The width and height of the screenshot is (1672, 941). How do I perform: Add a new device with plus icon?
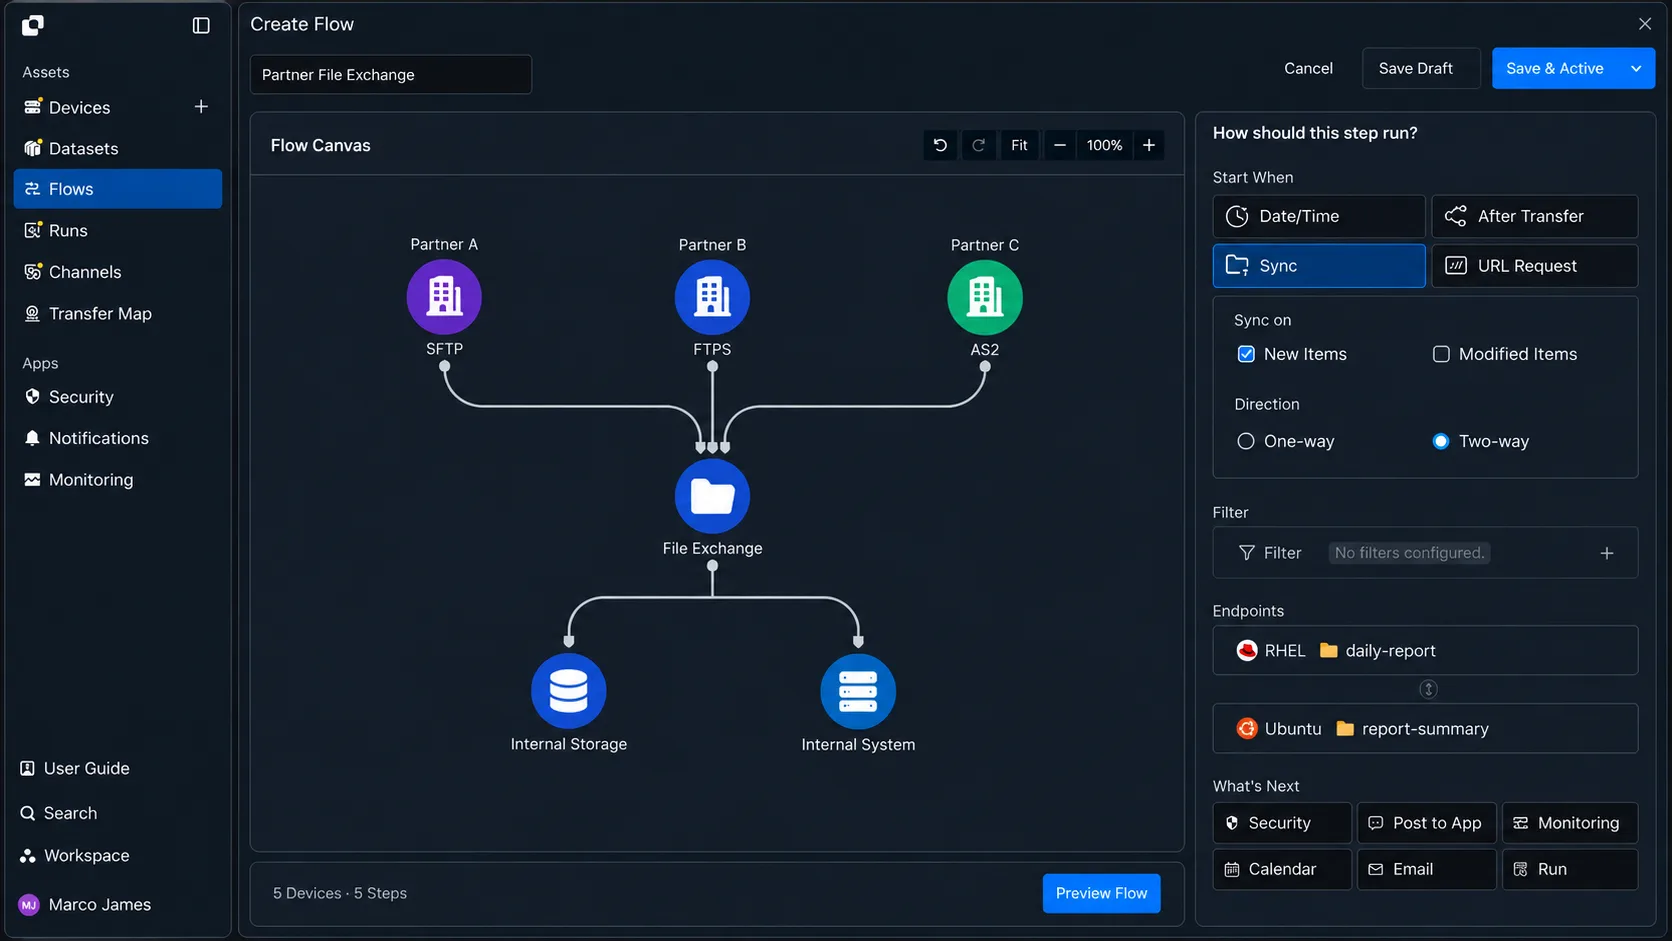point(201,106)
